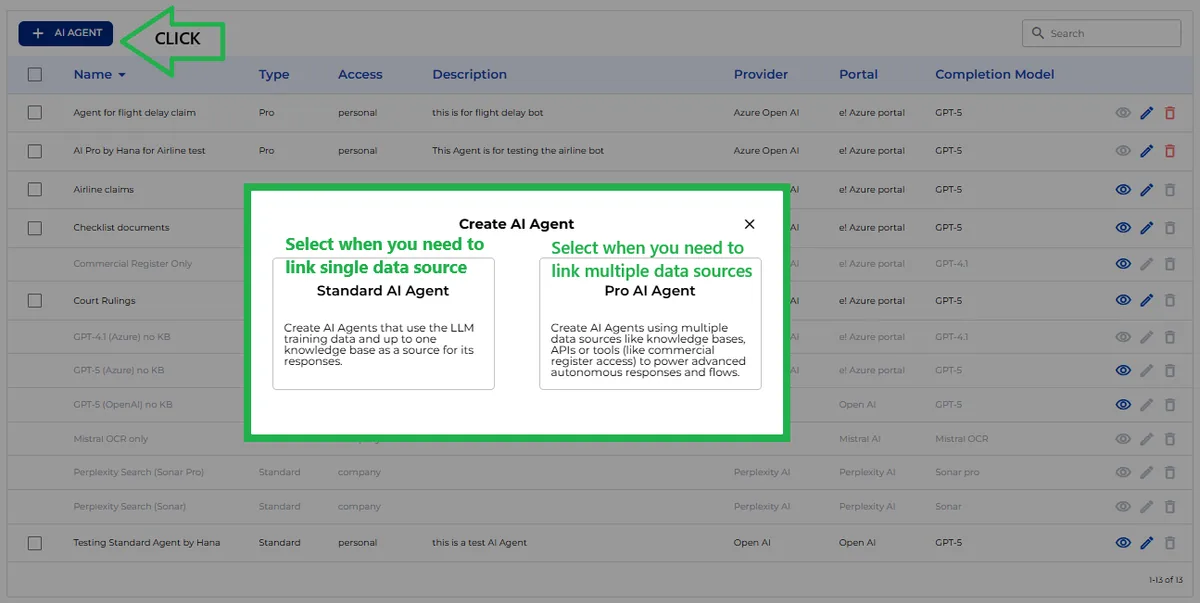This screenshot has height=603, width=1200.
Task: Delete the AI Pro by Hana agent
Action: [1170, 151]
